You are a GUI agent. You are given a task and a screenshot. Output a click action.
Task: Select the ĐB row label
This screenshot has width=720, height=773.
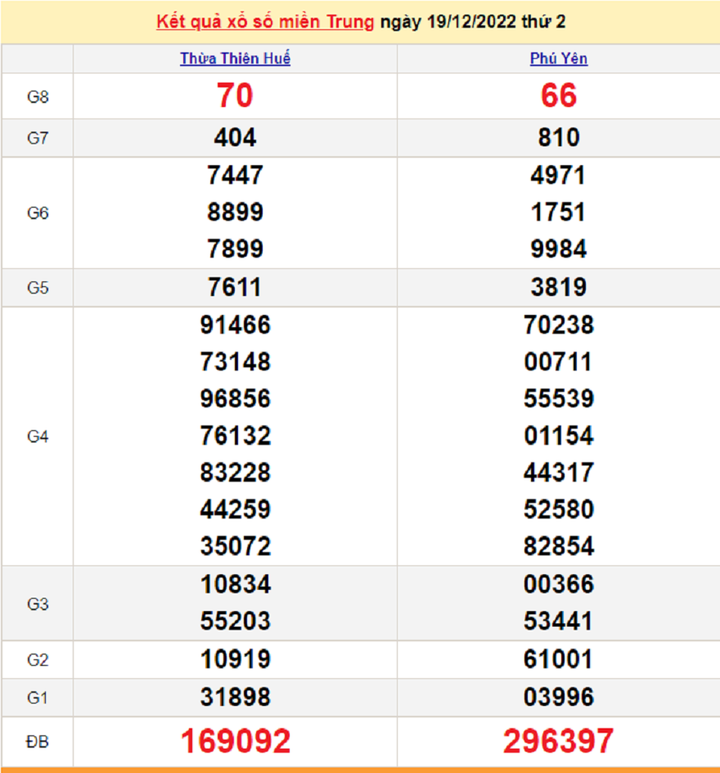(38, 741)
